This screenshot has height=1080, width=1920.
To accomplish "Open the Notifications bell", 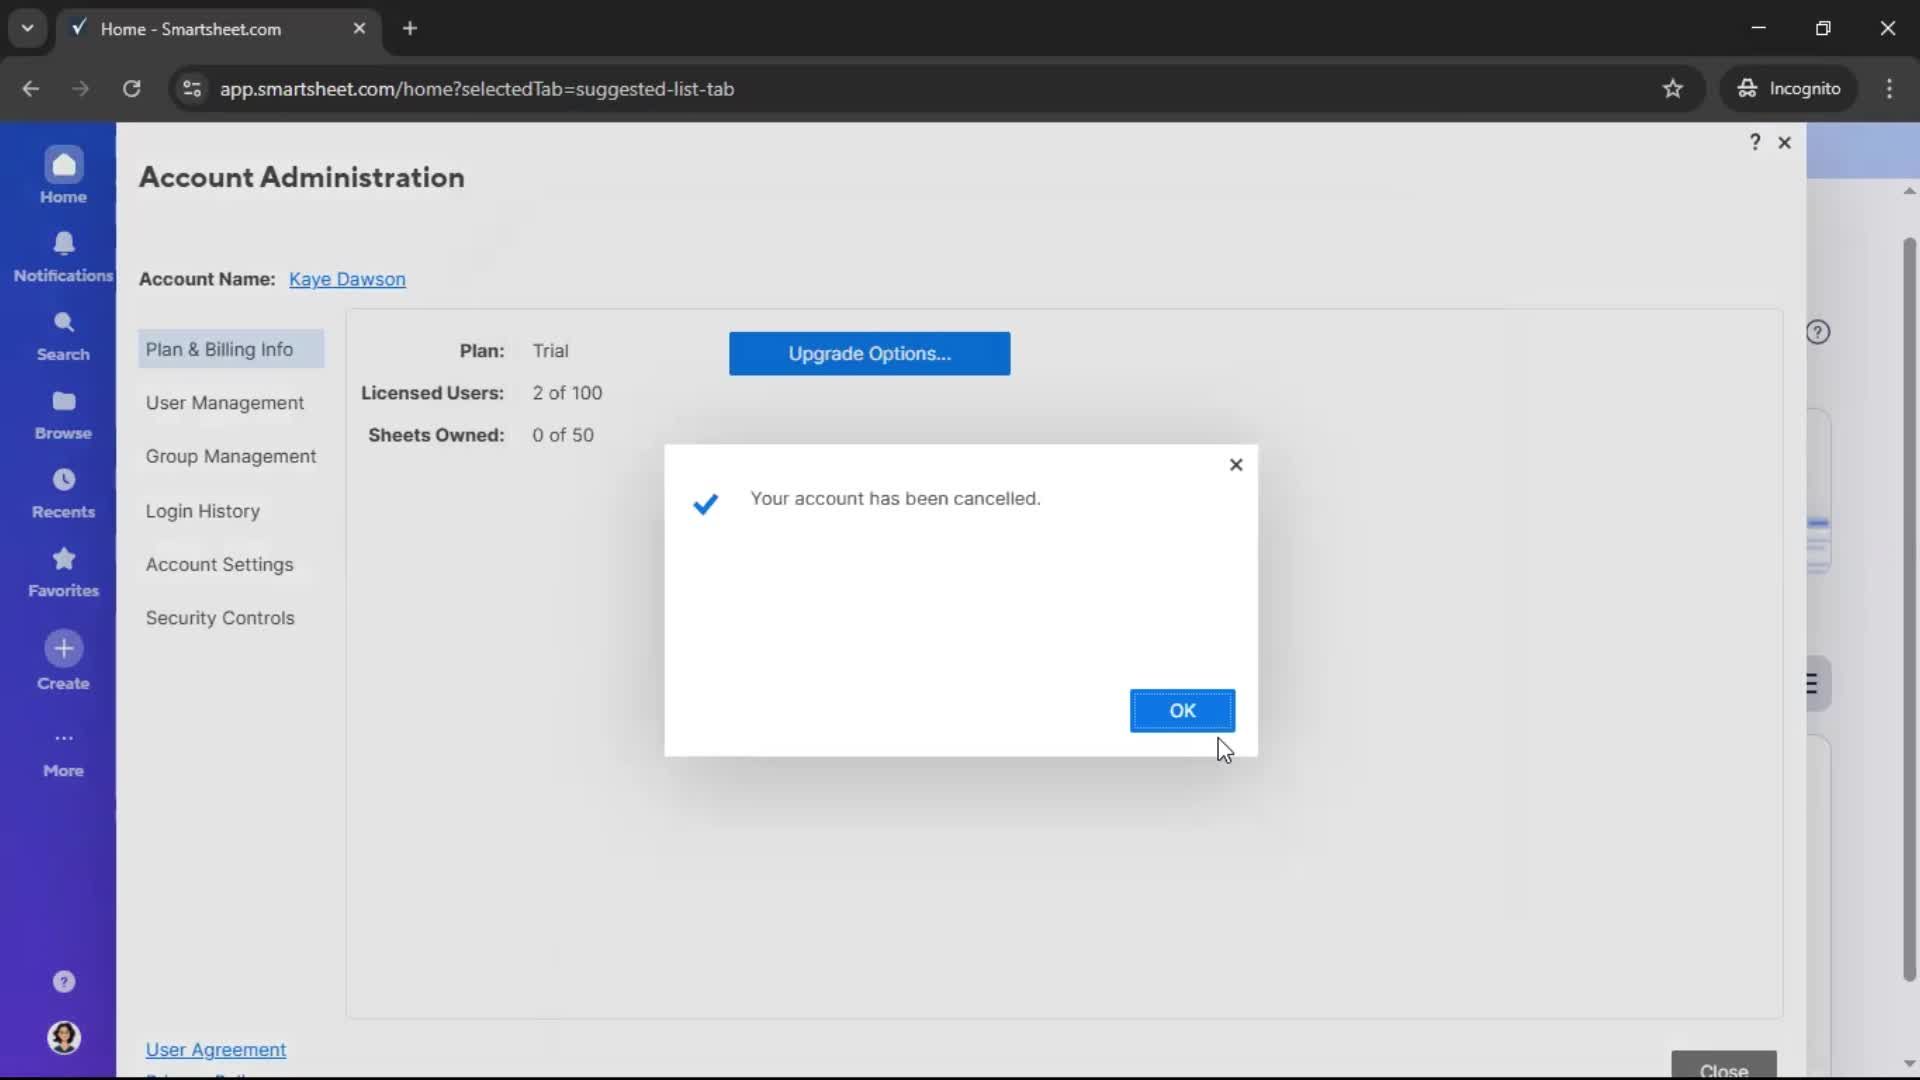I will tap(63, 244).
